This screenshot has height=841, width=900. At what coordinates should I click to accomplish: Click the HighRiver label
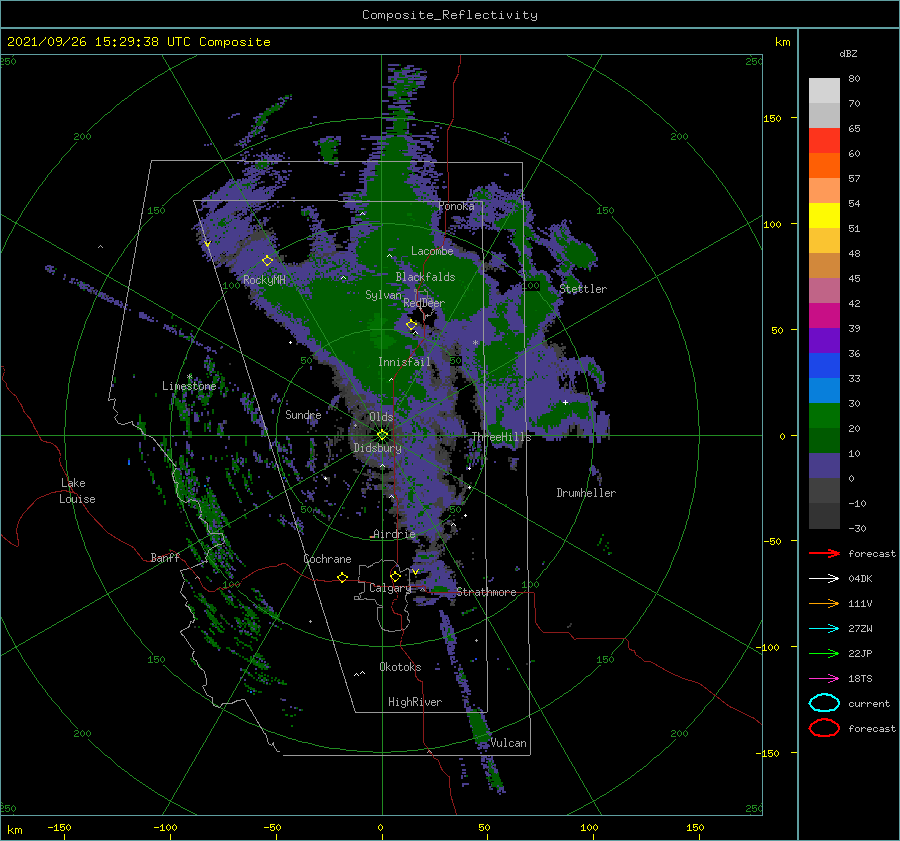coord(415,702)
